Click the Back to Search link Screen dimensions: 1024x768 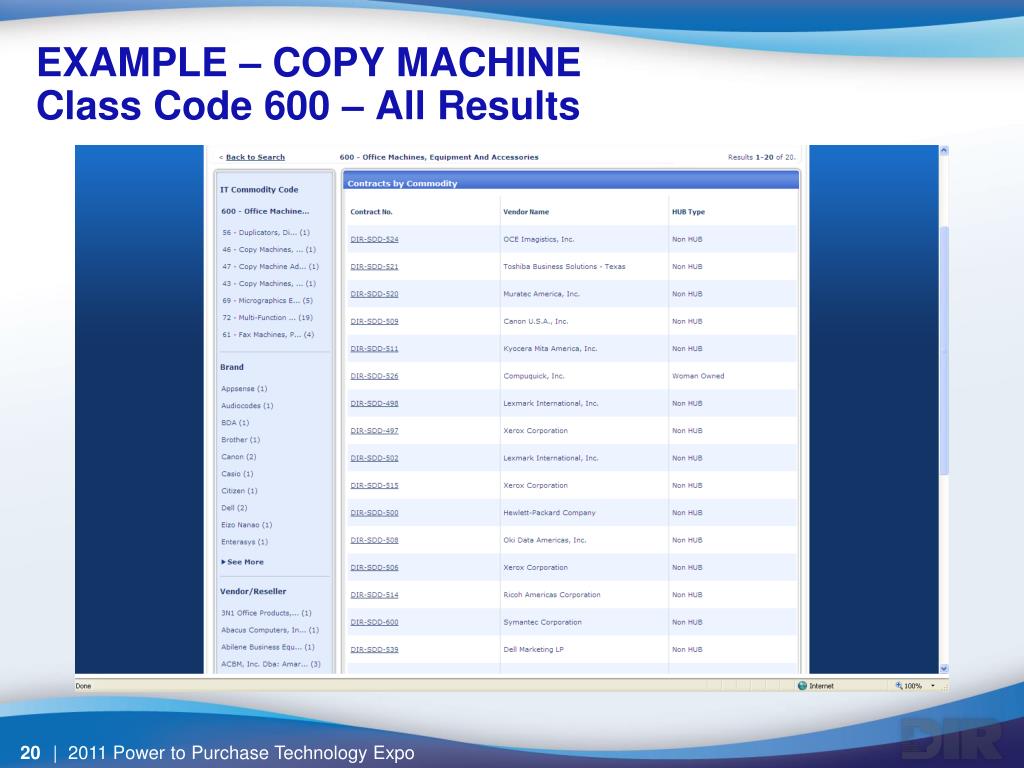255,157
